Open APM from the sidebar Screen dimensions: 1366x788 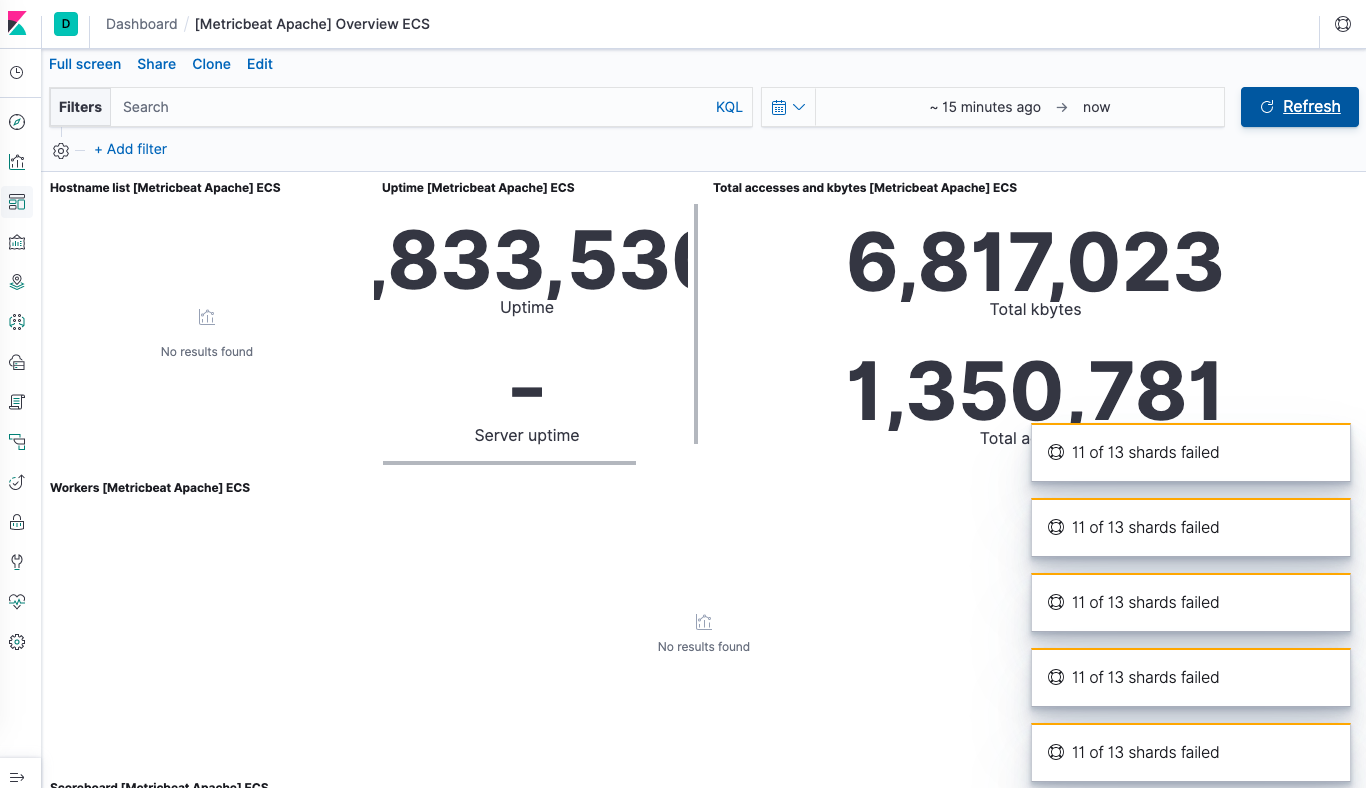point(17,442)
